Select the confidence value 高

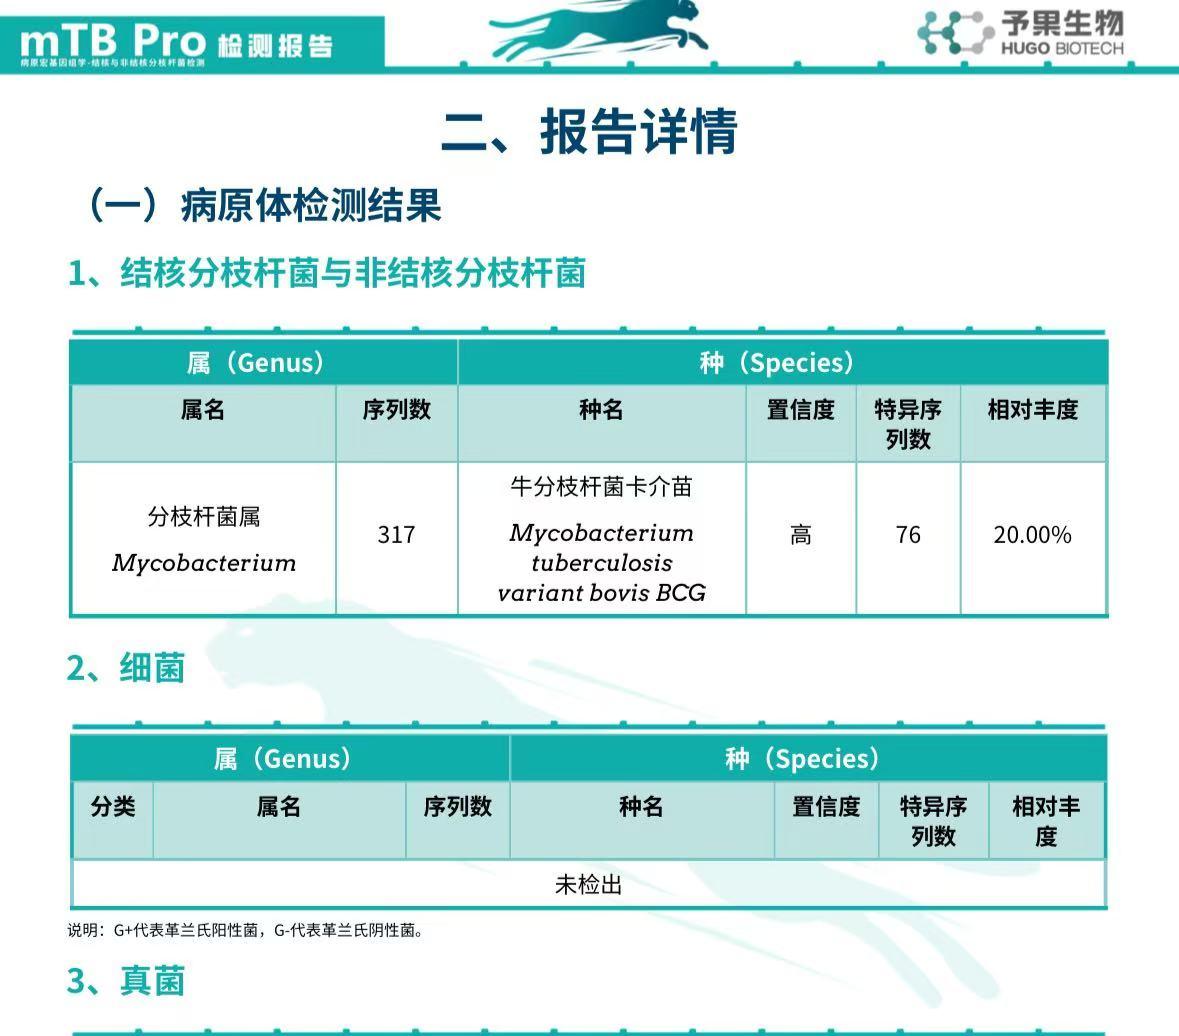tap(800, 535)
